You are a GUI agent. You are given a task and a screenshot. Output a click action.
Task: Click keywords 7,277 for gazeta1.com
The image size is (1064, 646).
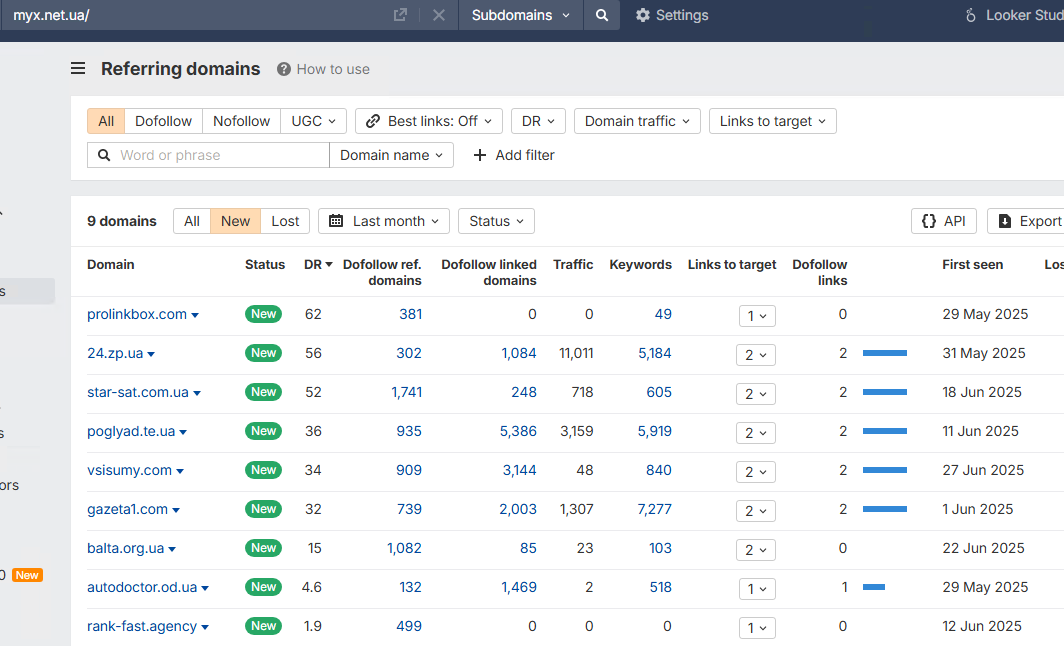[655, 510]
